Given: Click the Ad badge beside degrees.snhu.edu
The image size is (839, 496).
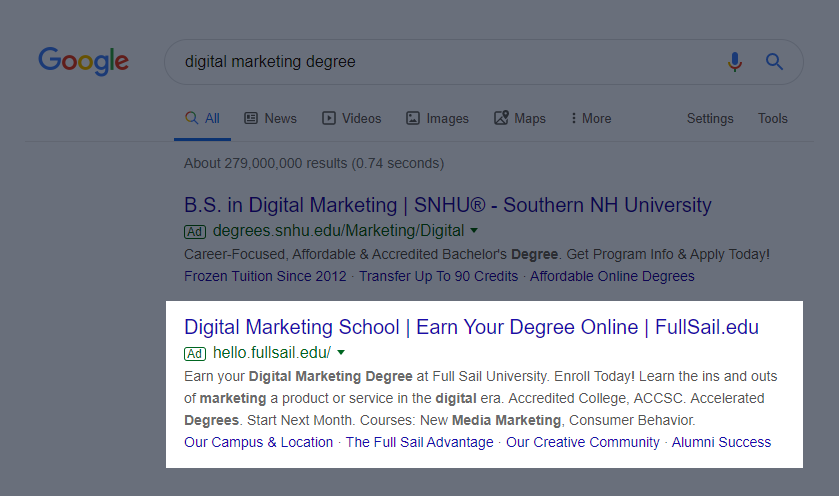Looking at the screenshot, I should 195,231.
